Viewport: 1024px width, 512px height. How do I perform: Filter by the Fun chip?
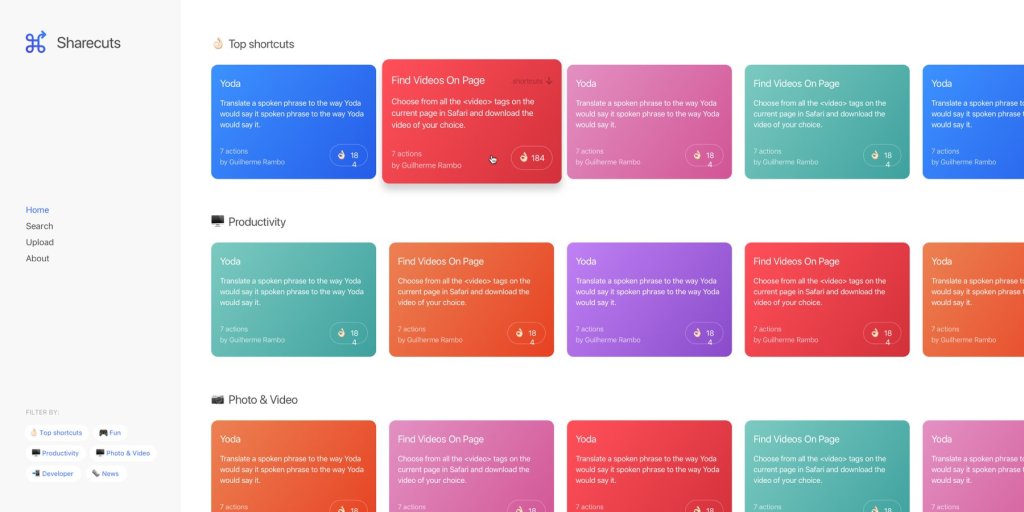pos(110,432)
